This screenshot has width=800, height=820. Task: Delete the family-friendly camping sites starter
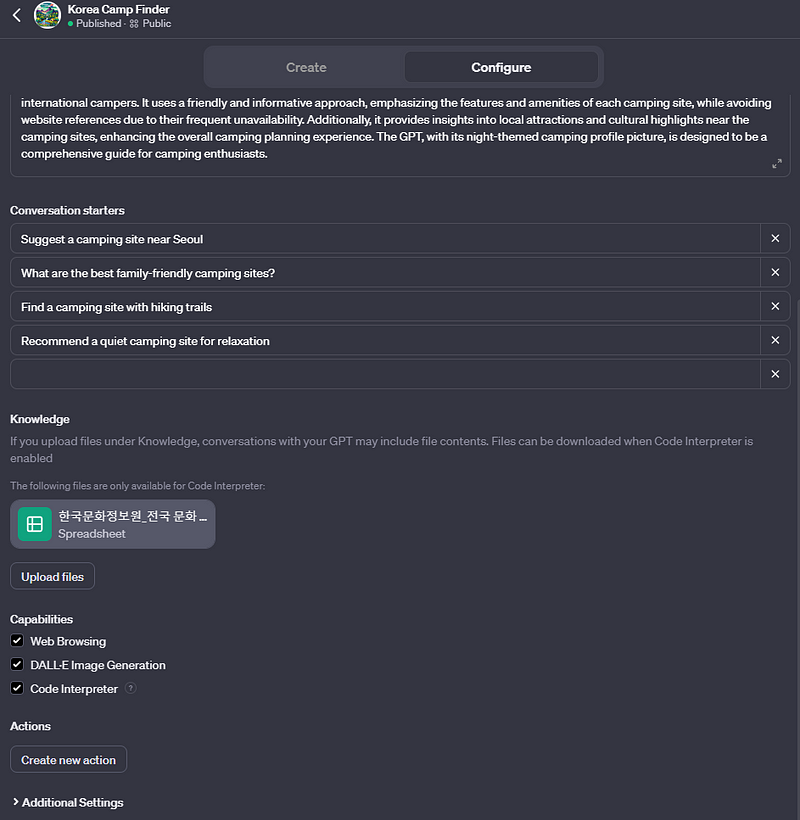[775, 273]
